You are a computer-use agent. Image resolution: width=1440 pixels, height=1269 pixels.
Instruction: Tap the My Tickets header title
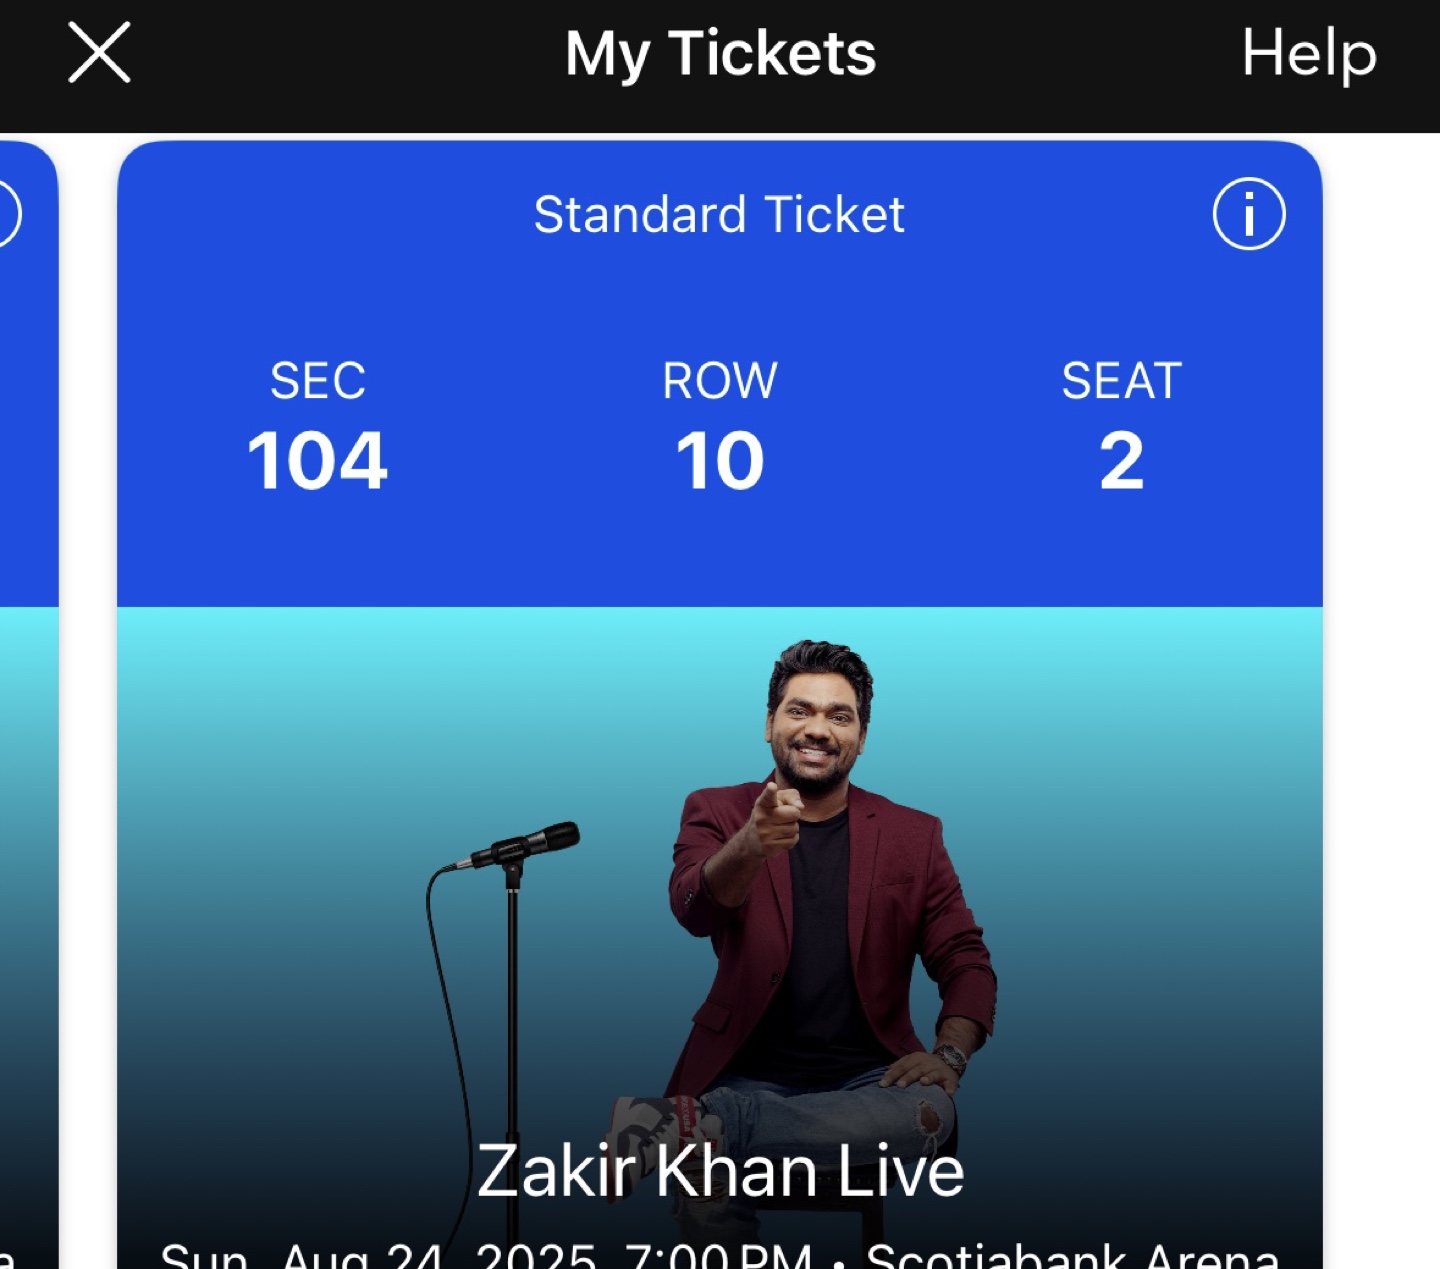tap(719, 53)
